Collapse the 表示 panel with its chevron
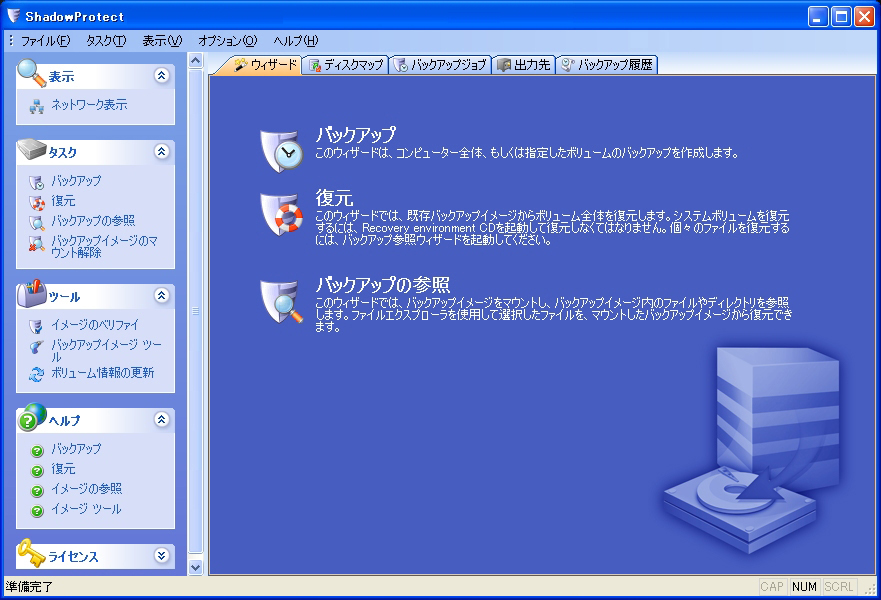Image resolution: width=881 pixels, height=600 pixels. 161,75
